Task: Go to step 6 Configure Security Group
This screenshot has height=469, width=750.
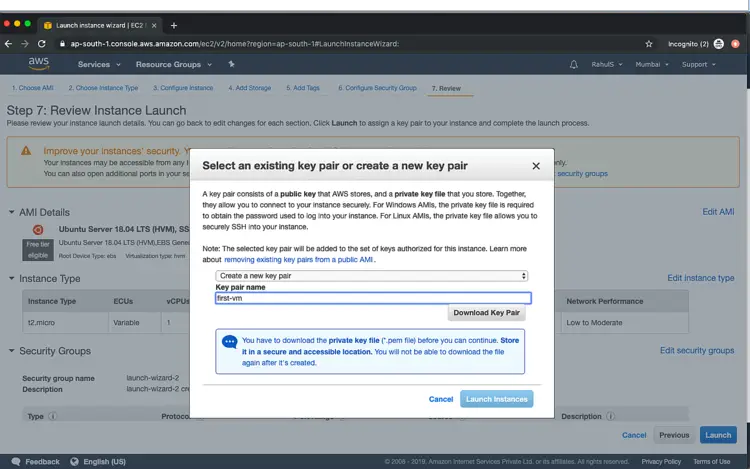Action: click(377, 88)
